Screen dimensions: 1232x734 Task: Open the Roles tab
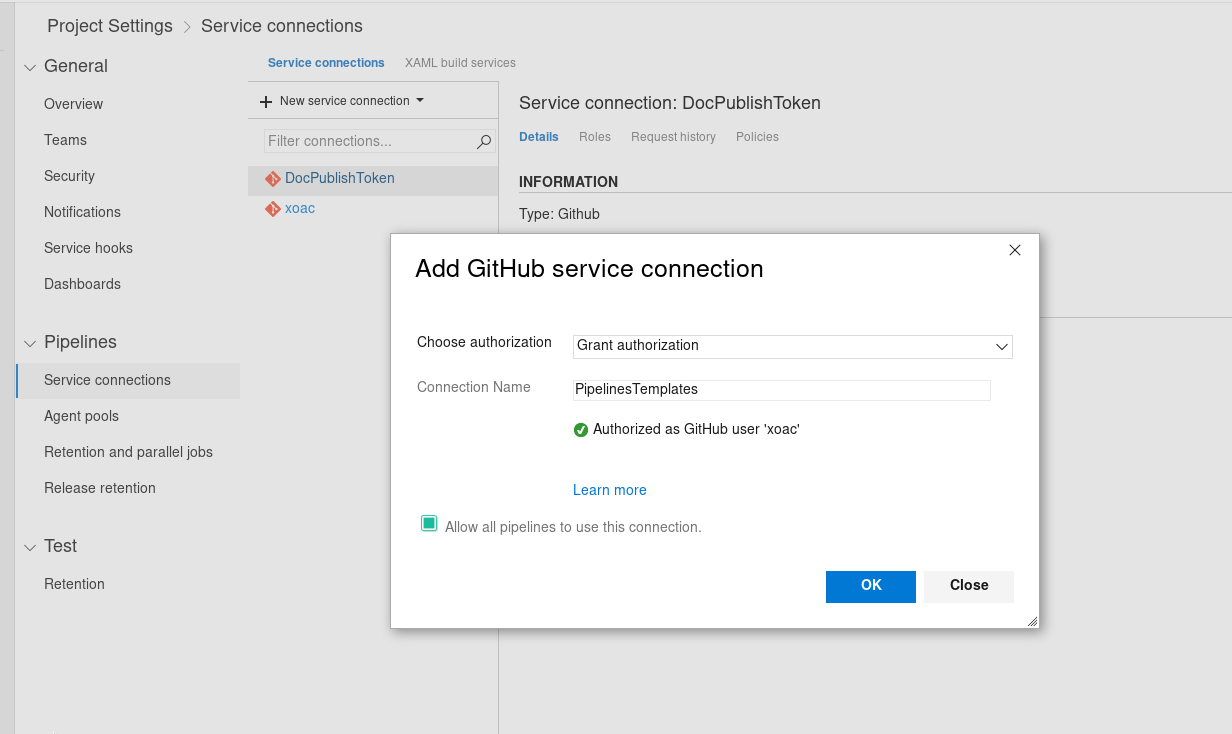[595, 137]
